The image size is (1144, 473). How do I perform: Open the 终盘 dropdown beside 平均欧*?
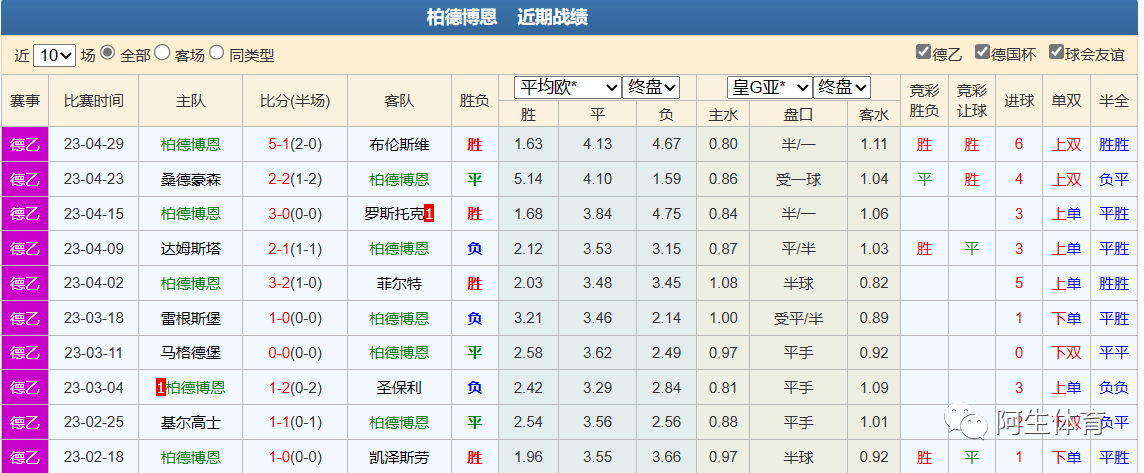pos(651,88)
